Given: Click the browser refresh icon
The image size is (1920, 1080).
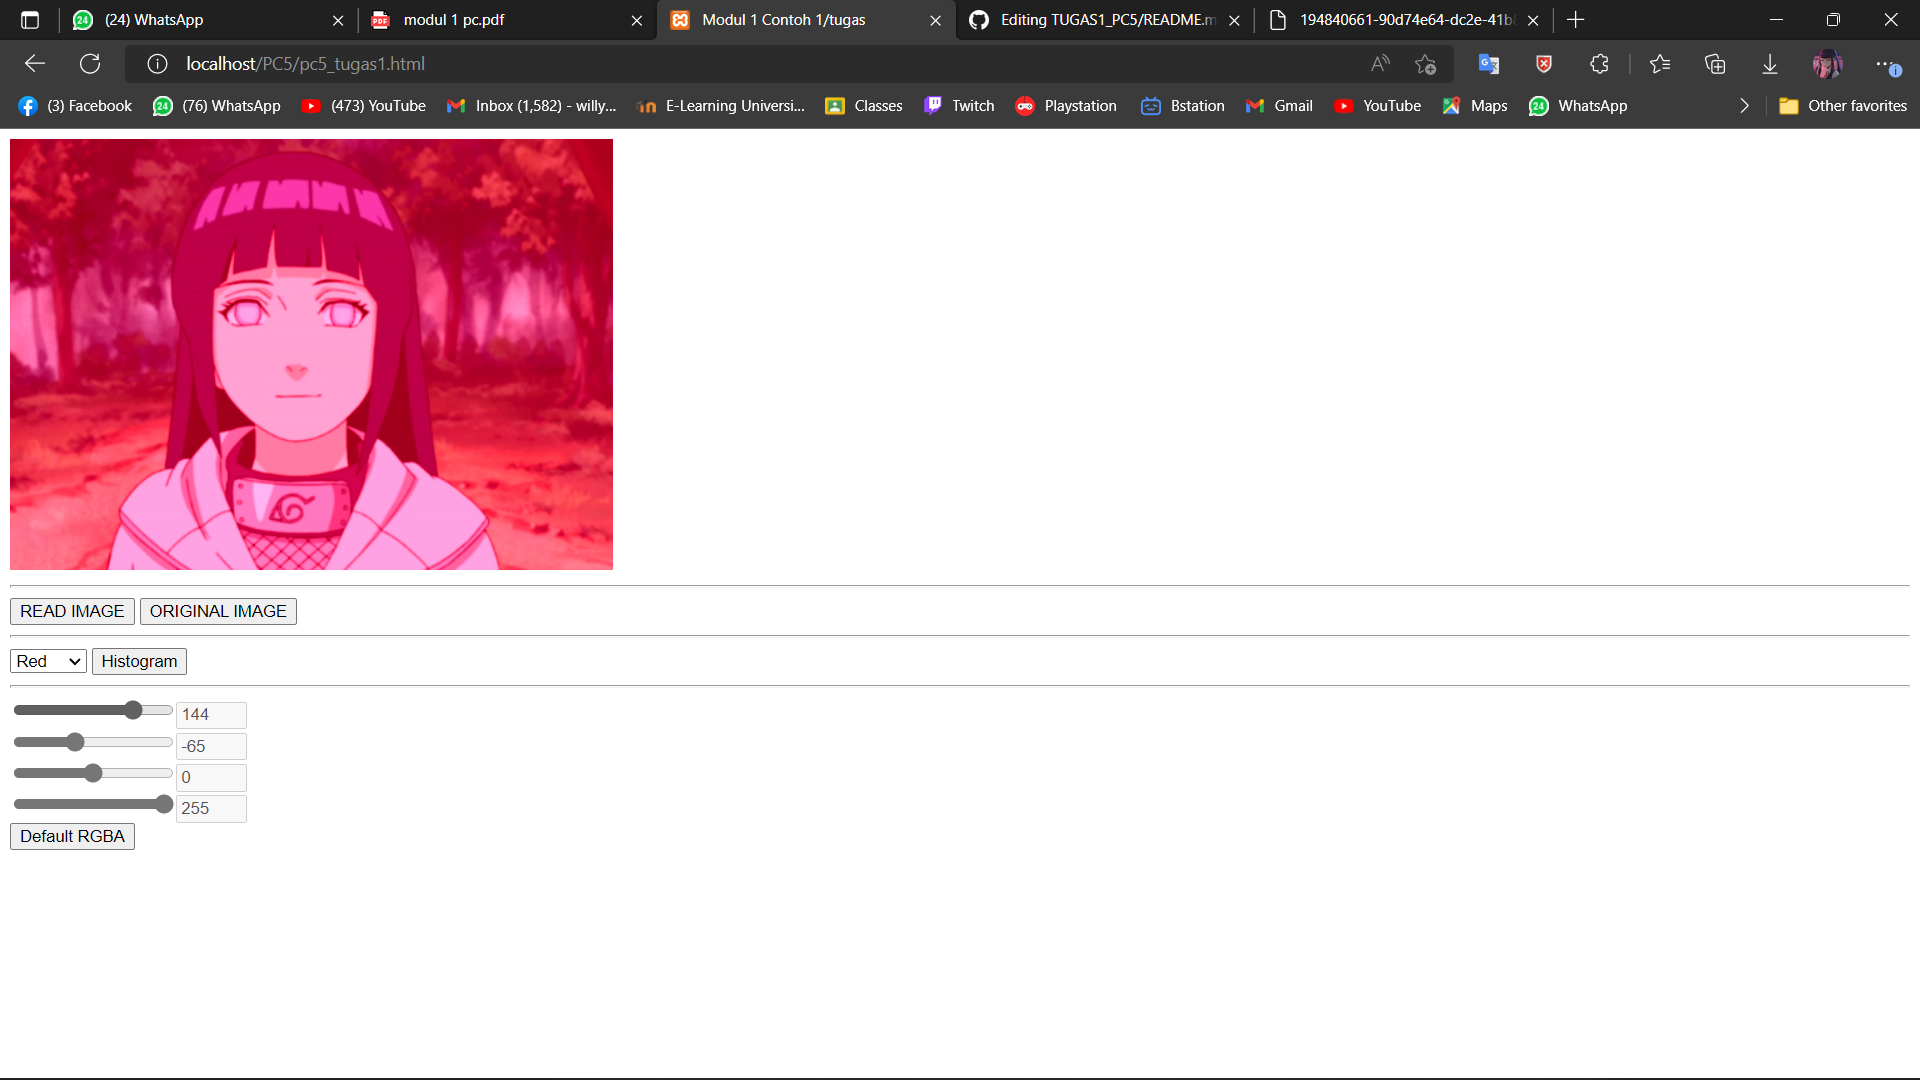Looking at the screenshot, I should pos(90,64).
